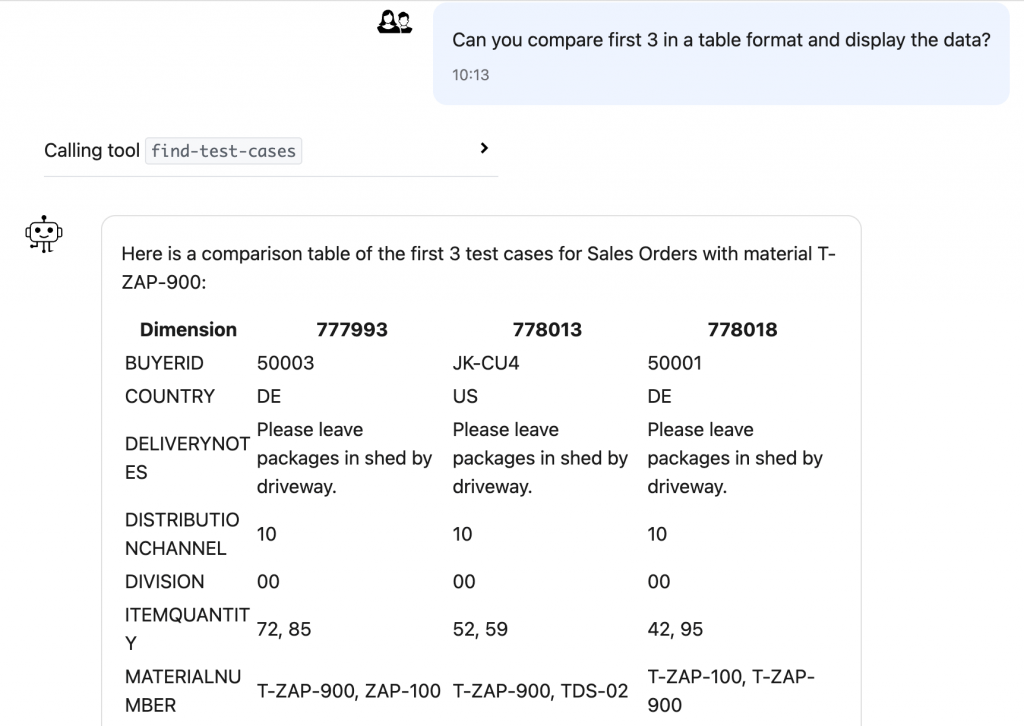Click the Dimension column header
1024x726 pixels.
[x=188, y=329]
